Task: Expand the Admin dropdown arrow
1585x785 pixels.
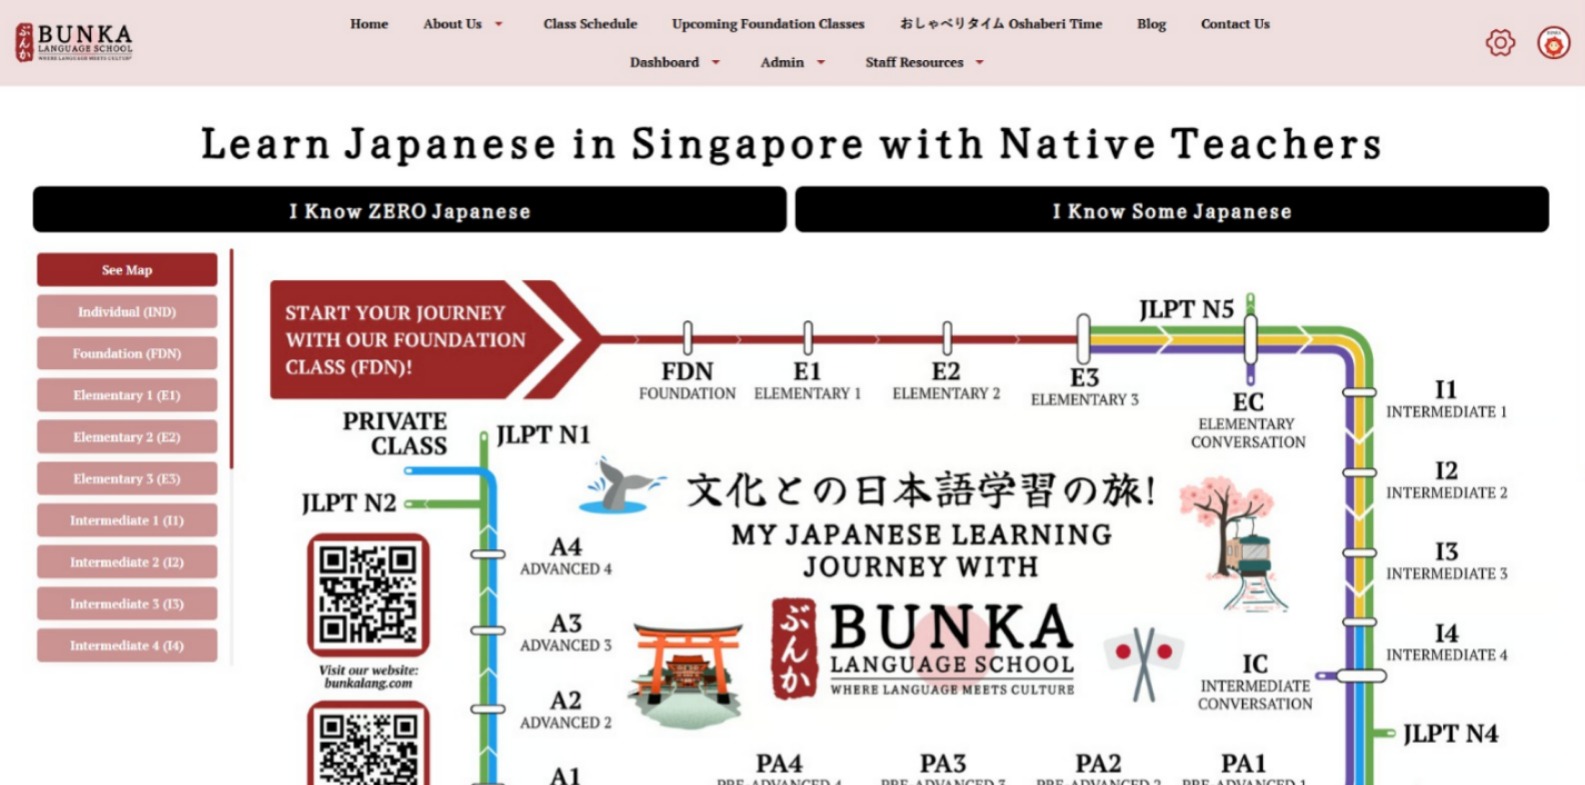Action: 821,62
